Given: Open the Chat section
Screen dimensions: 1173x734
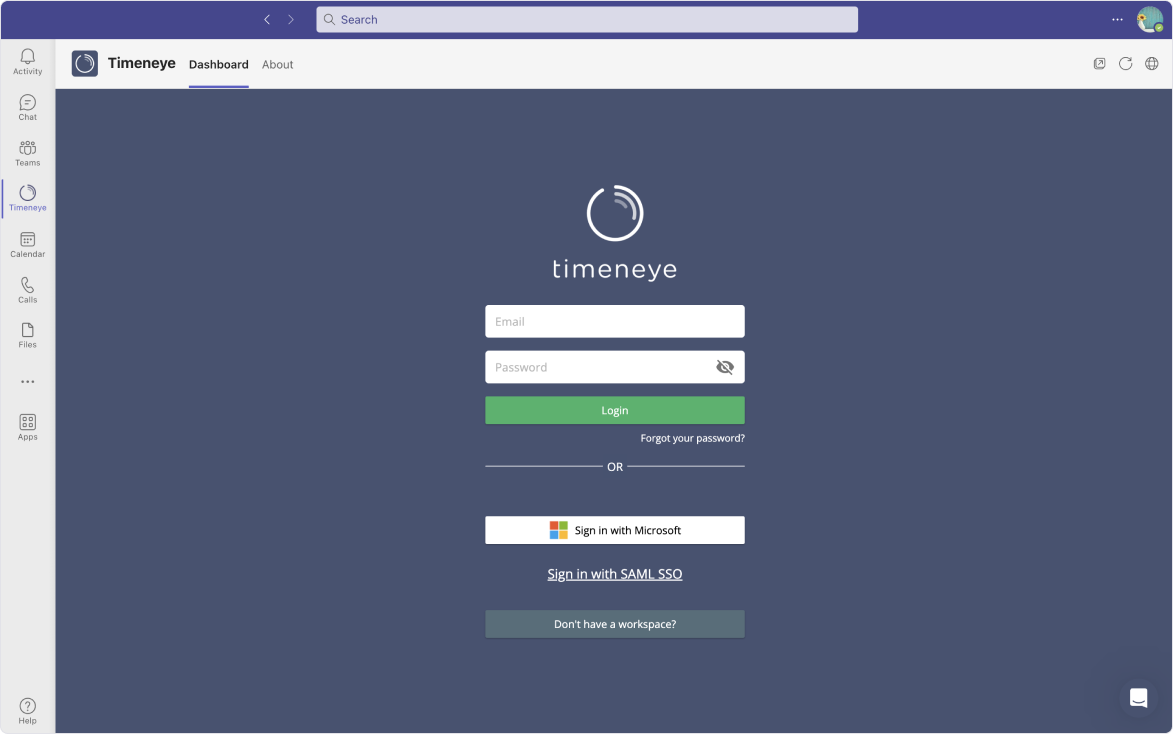Looking at the screenshot, I should (x=27, y=107).
